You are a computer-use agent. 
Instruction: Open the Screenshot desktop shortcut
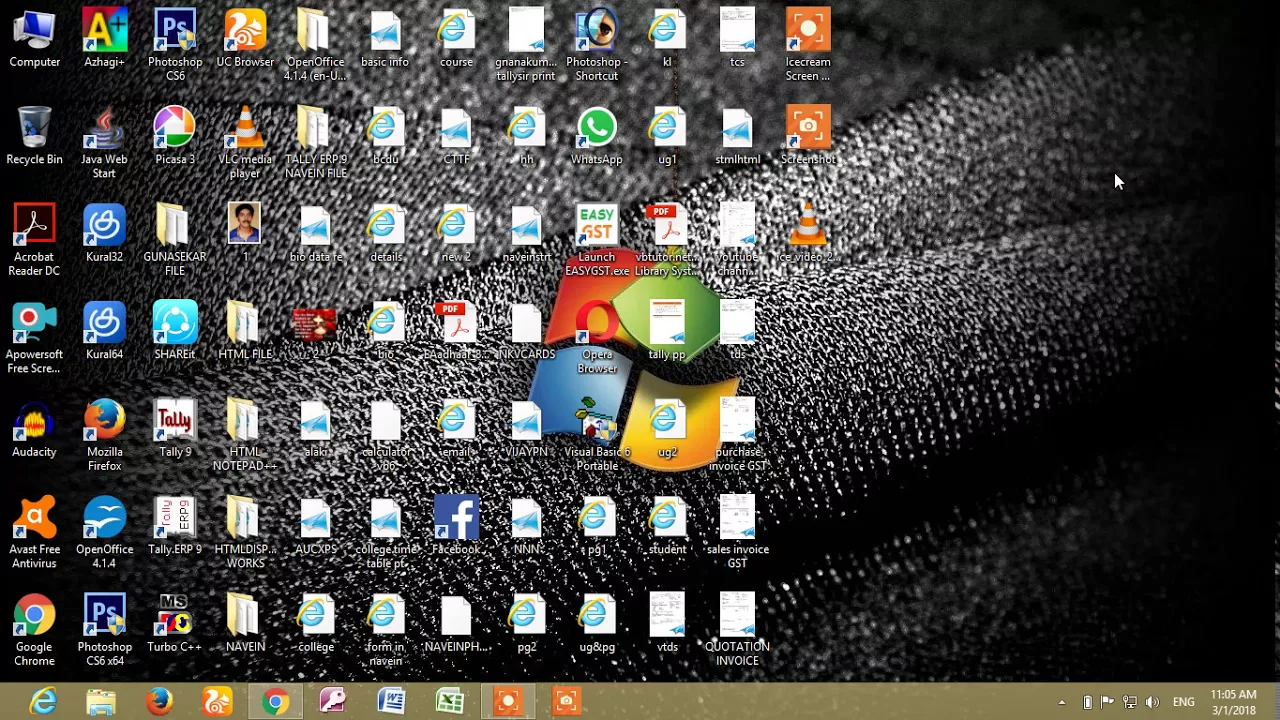tap(808, 137)
